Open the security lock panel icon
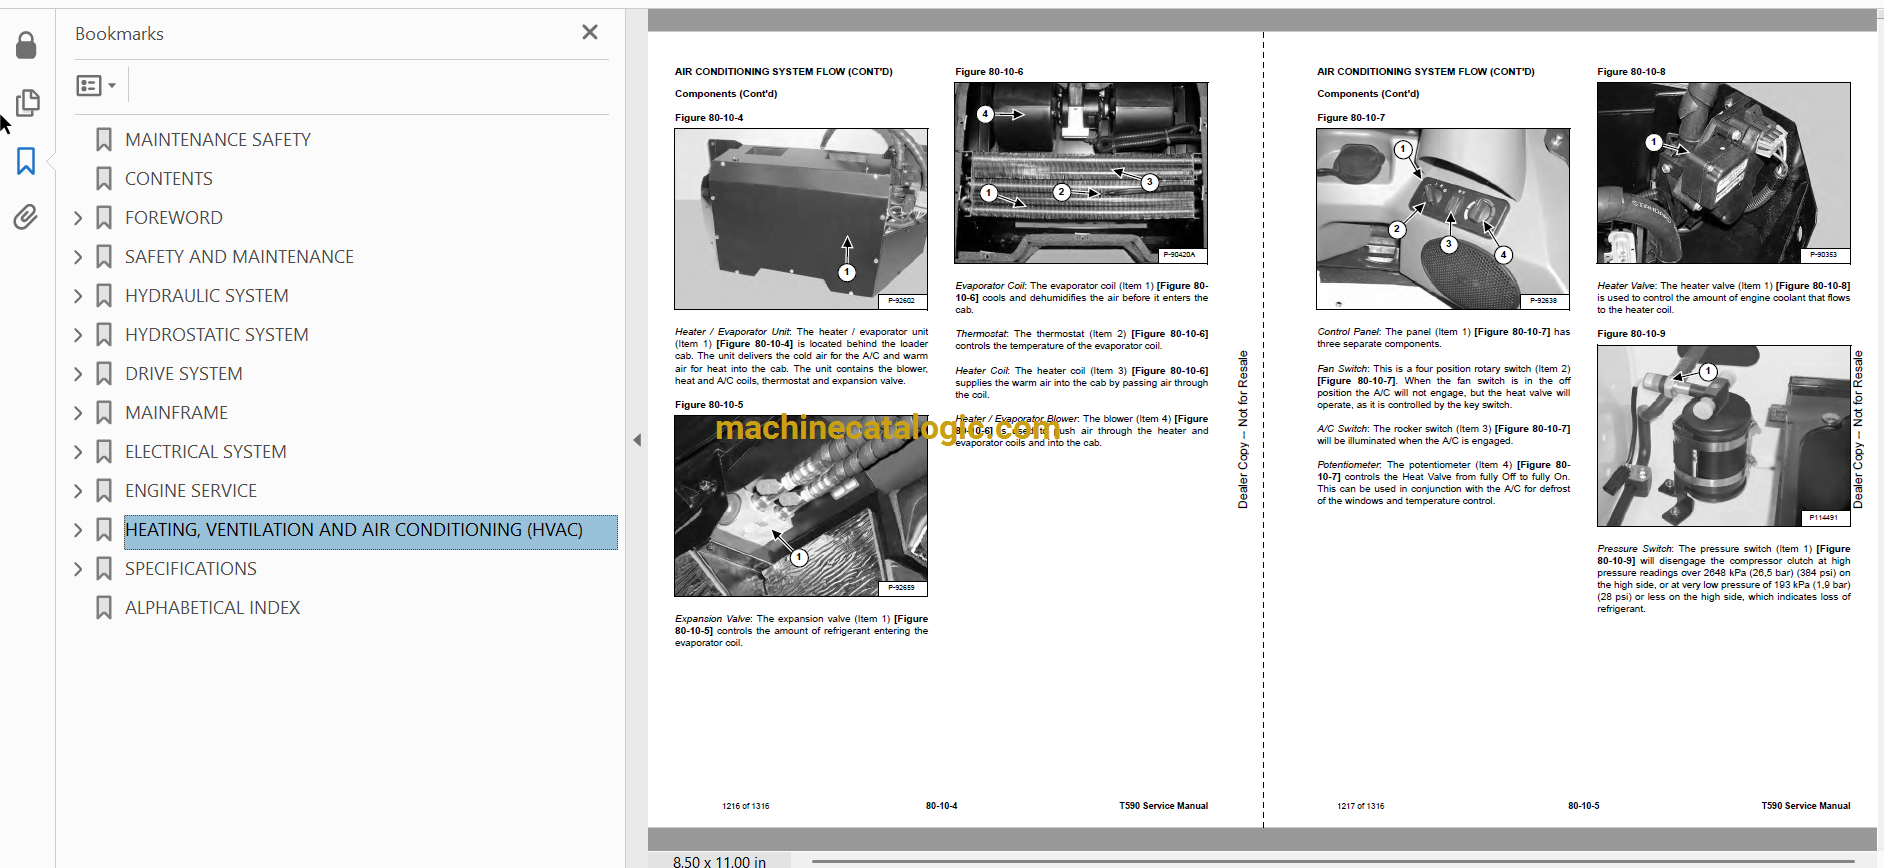This screenshot has width=1884, height=868. pyautogui.click(x=27, y=45)
